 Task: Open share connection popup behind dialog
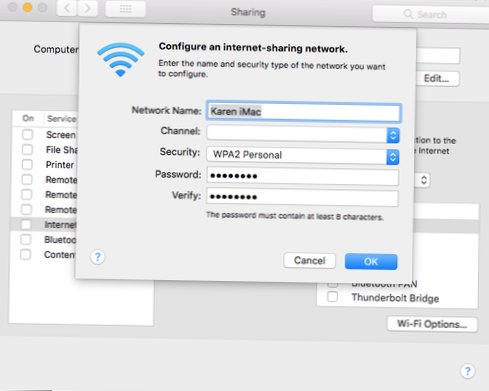tap(424, 180)
